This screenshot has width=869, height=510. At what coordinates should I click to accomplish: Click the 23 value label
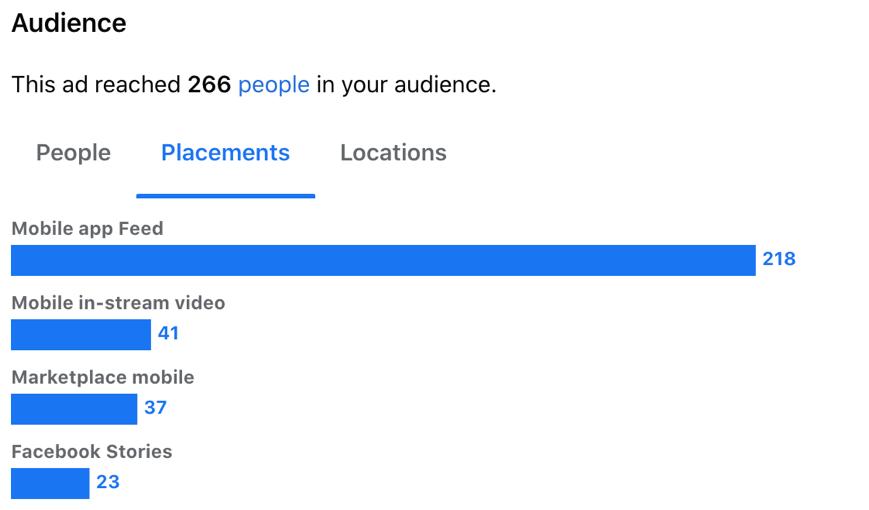pyautogui.click(x=108, y=482)
